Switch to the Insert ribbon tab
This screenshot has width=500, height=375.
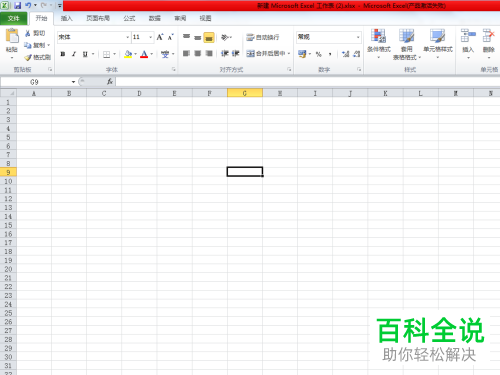[66, 18]
